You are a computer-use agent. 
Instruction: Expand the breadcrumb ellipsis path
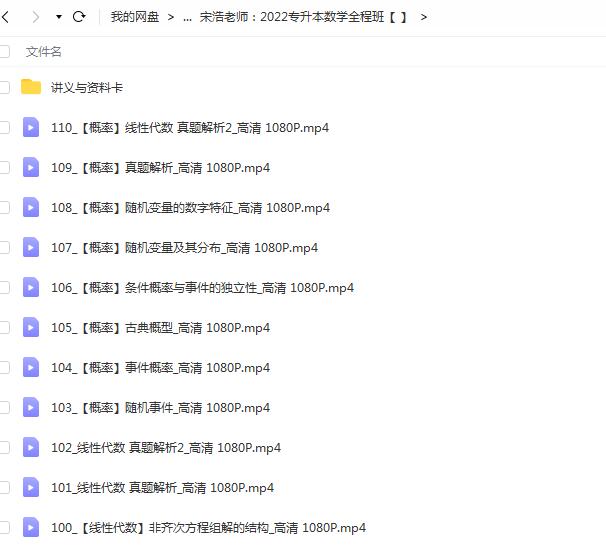[x=187, y=17]
